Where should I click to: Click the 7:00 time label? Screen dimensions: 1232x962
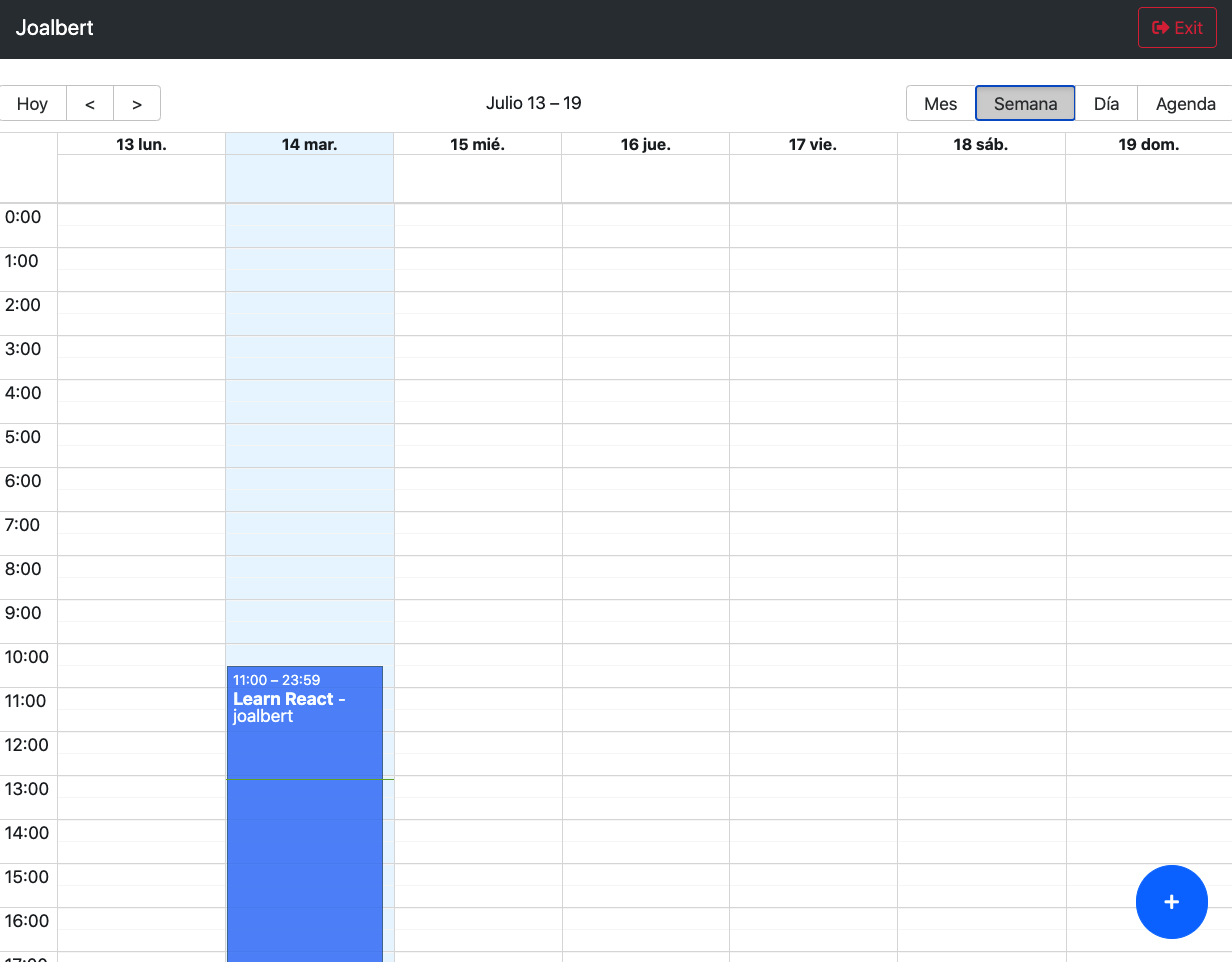[23, 525]
